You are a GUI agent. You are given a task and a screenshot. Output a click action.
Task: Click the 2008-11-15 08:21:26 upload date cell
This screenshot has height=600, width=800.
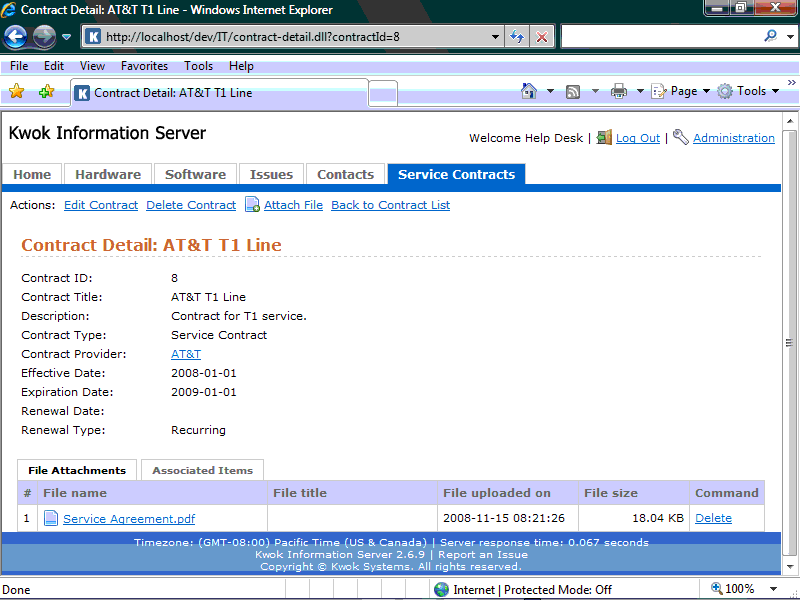pos(508,518)
